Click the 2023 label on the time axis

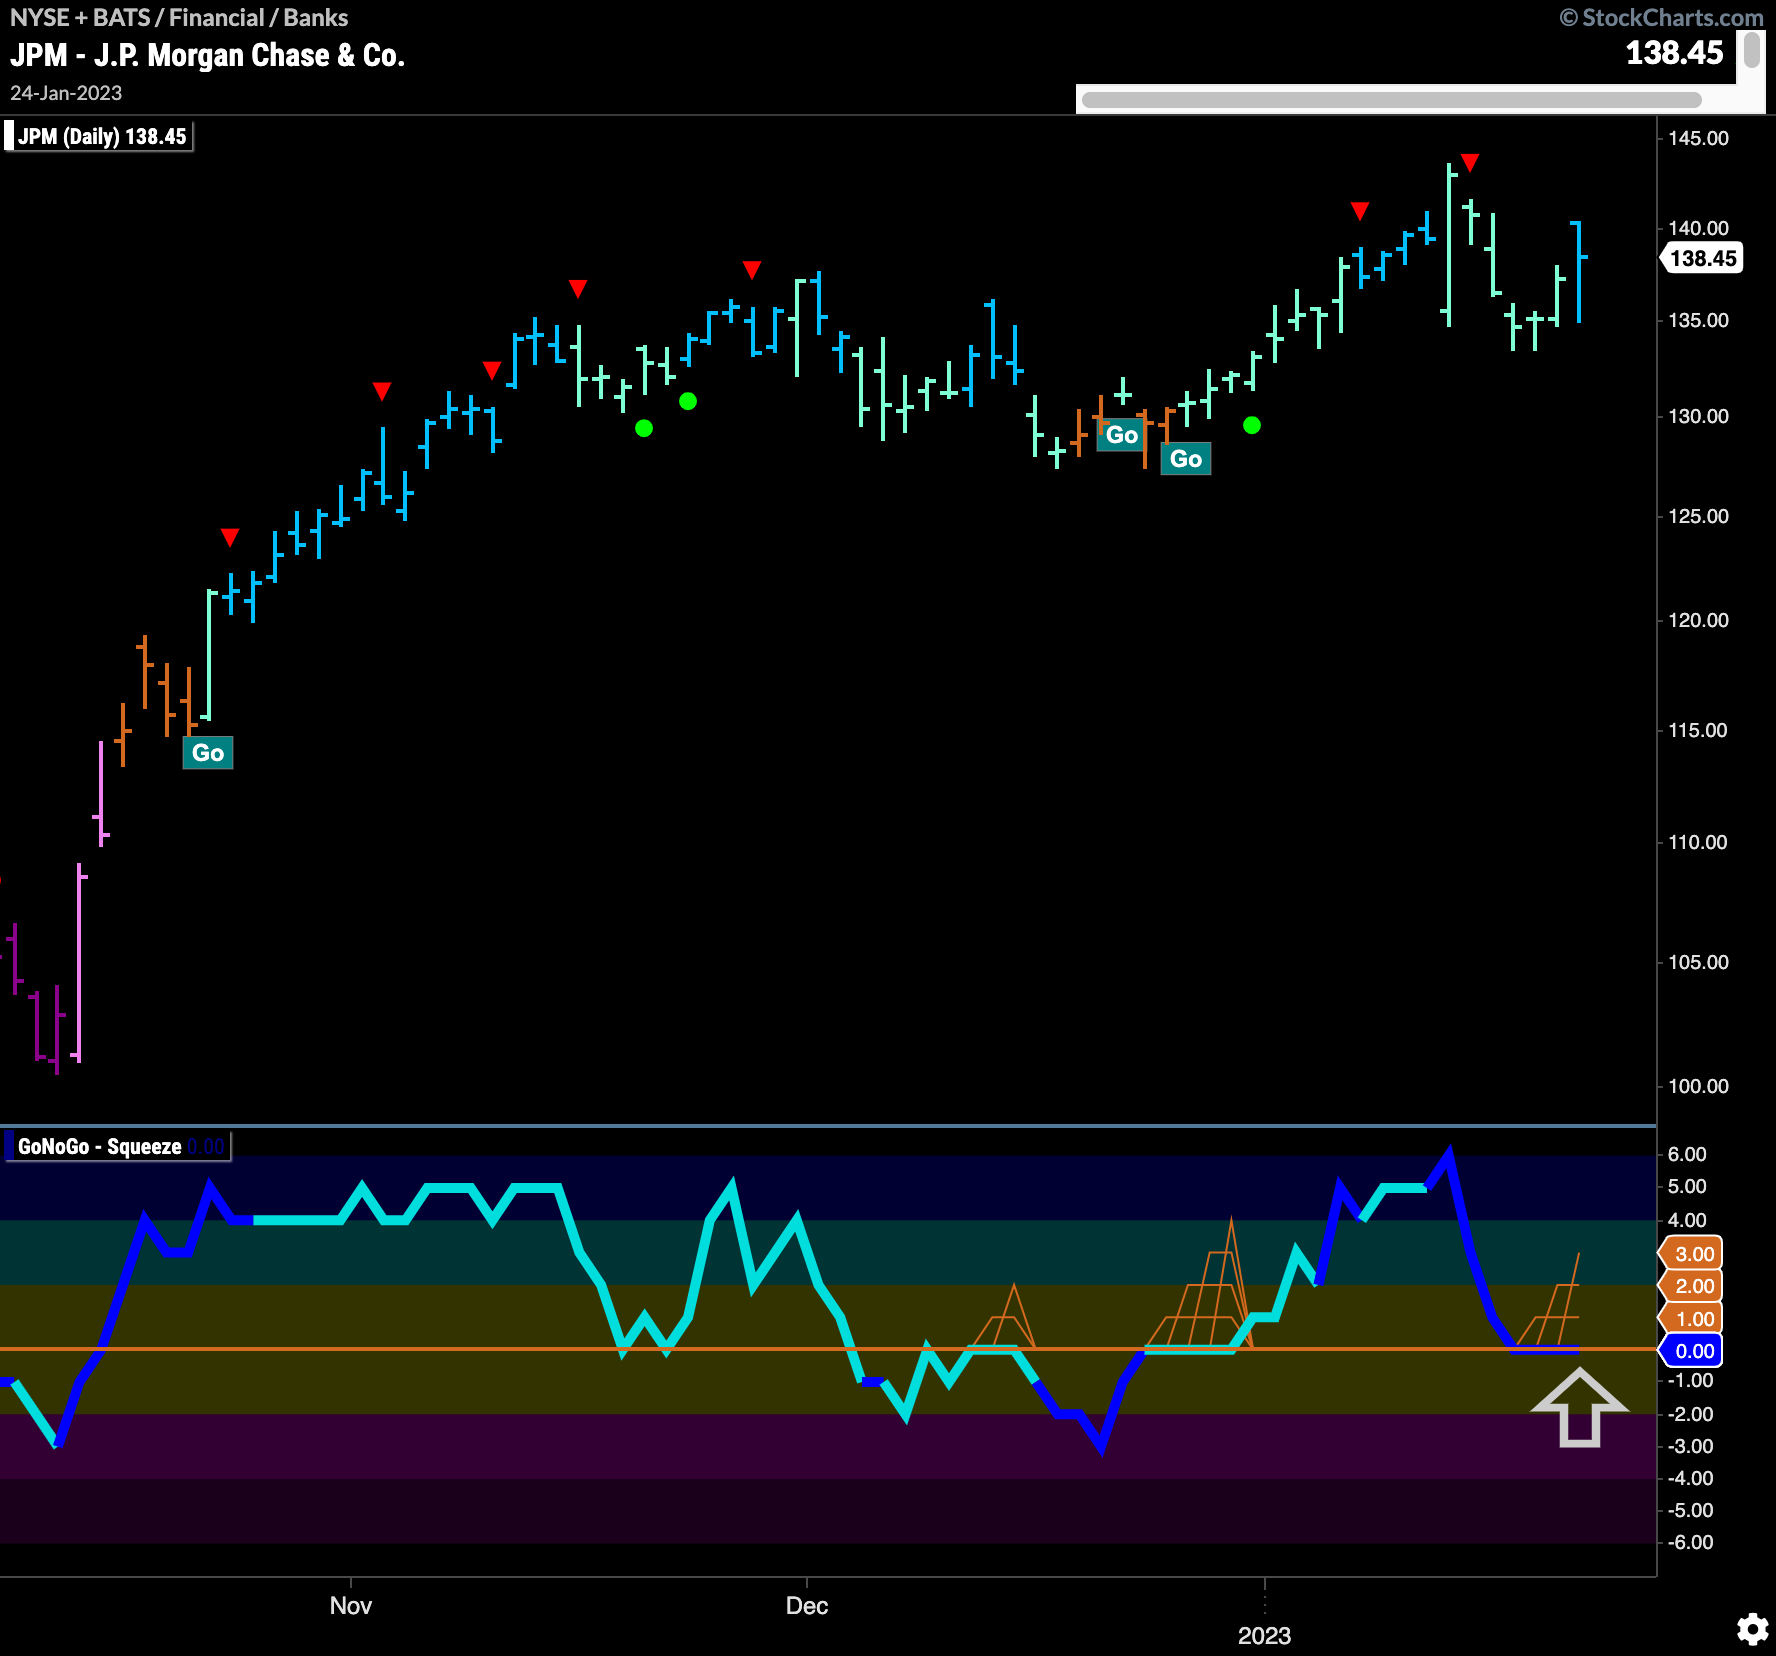coord(1265,1636)
